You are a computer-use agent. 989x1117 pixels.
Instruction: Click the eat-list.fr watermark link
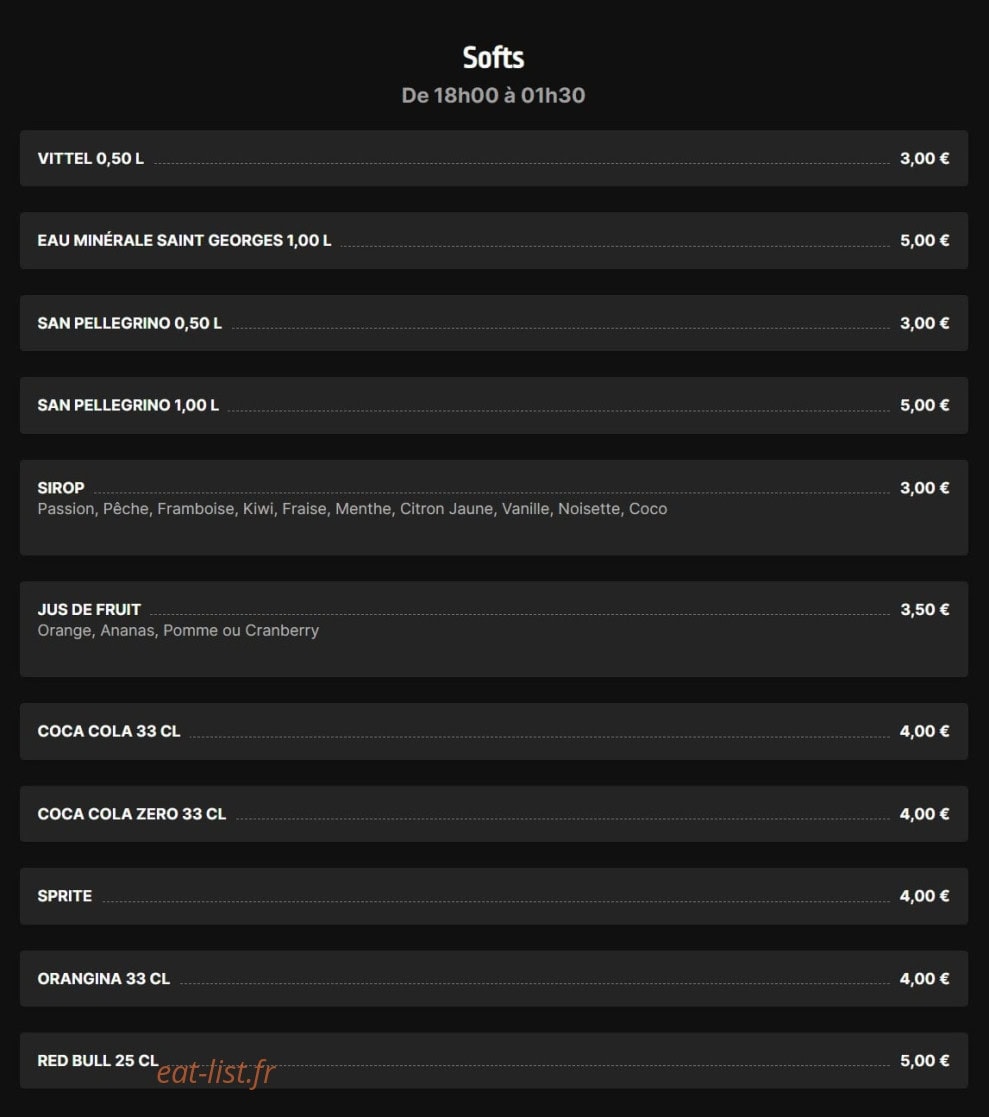tap(216, 1072)
